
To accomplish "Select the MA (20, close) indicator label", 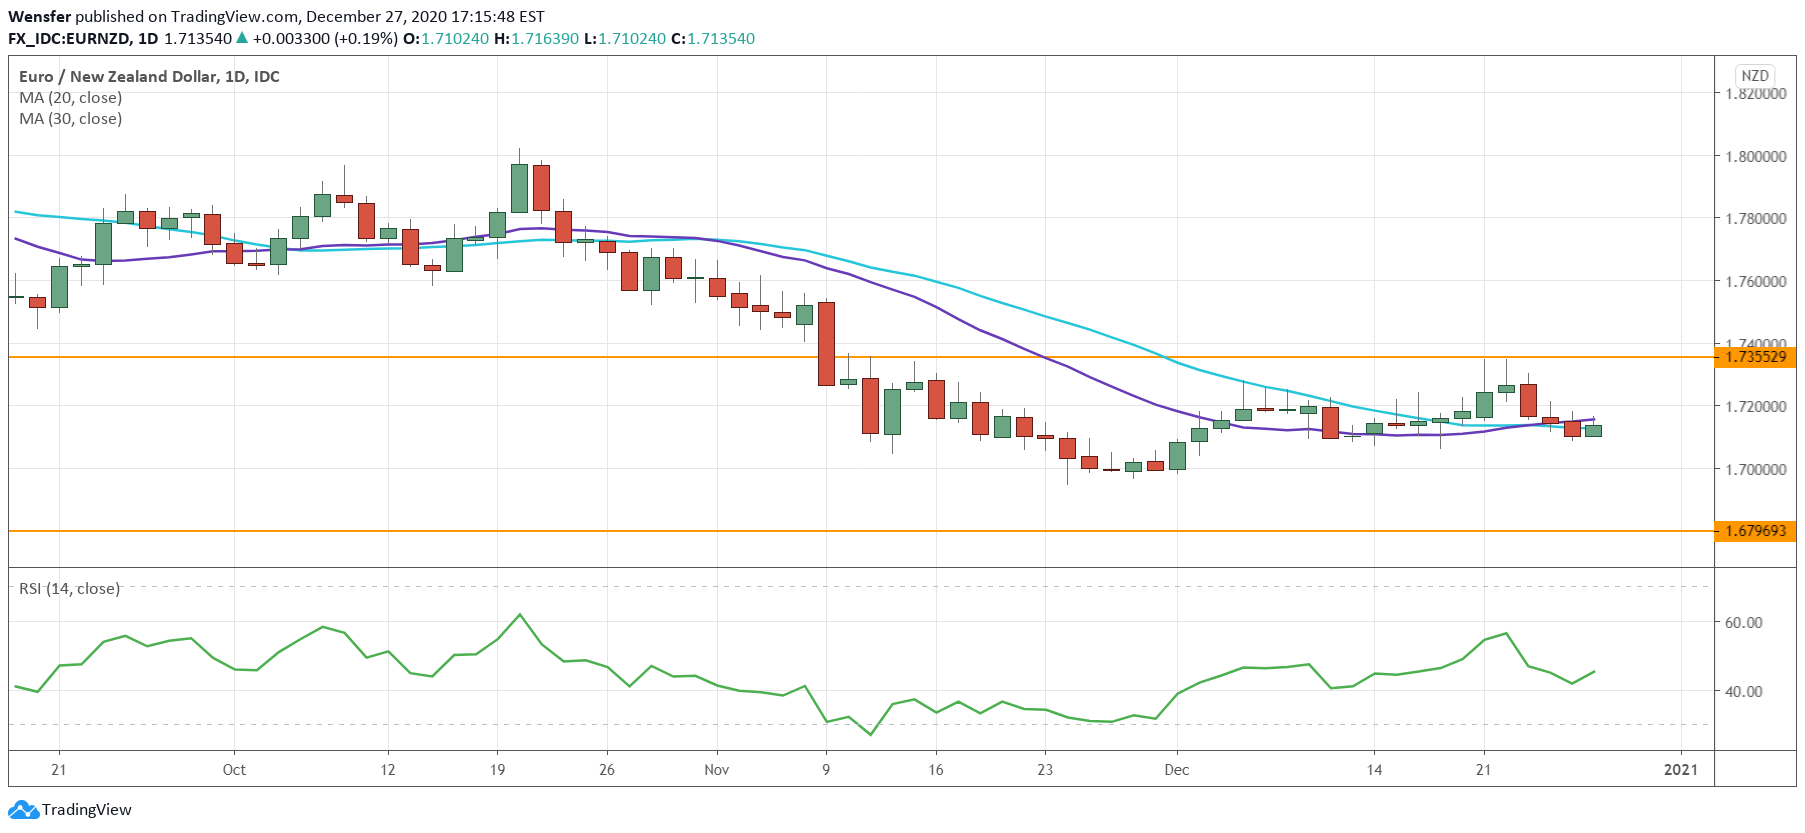I will coord(71,98).
